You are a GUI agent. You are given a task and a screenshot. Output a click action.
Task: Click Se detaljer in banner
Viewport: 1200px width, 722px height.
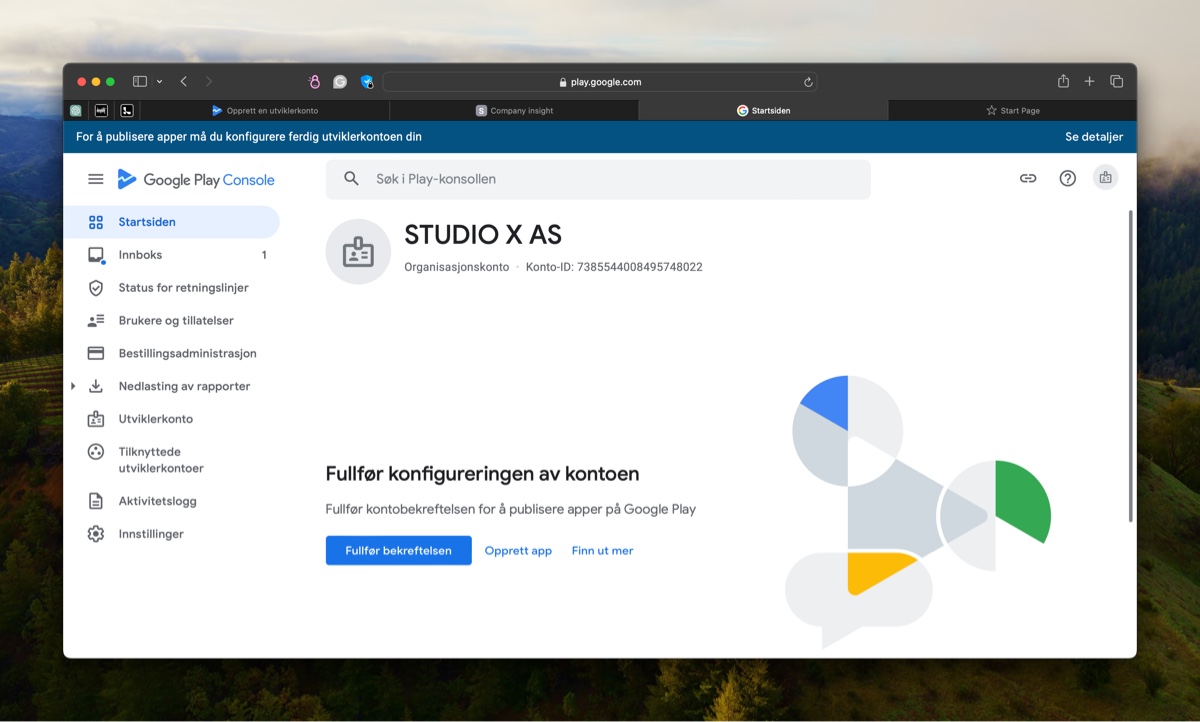point(1094,137)
